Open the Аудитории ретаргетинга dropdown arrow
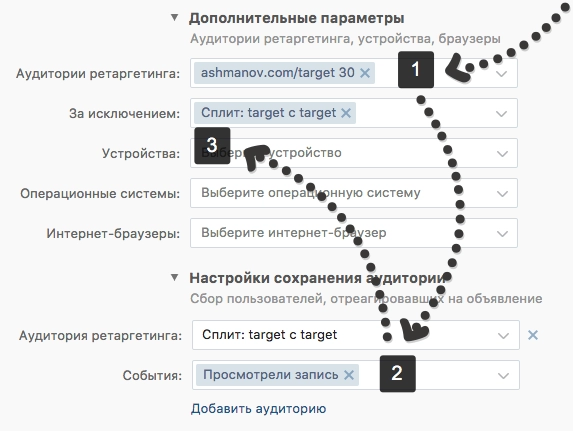This screenshot has height=431, width=573. tap(502, 74)
